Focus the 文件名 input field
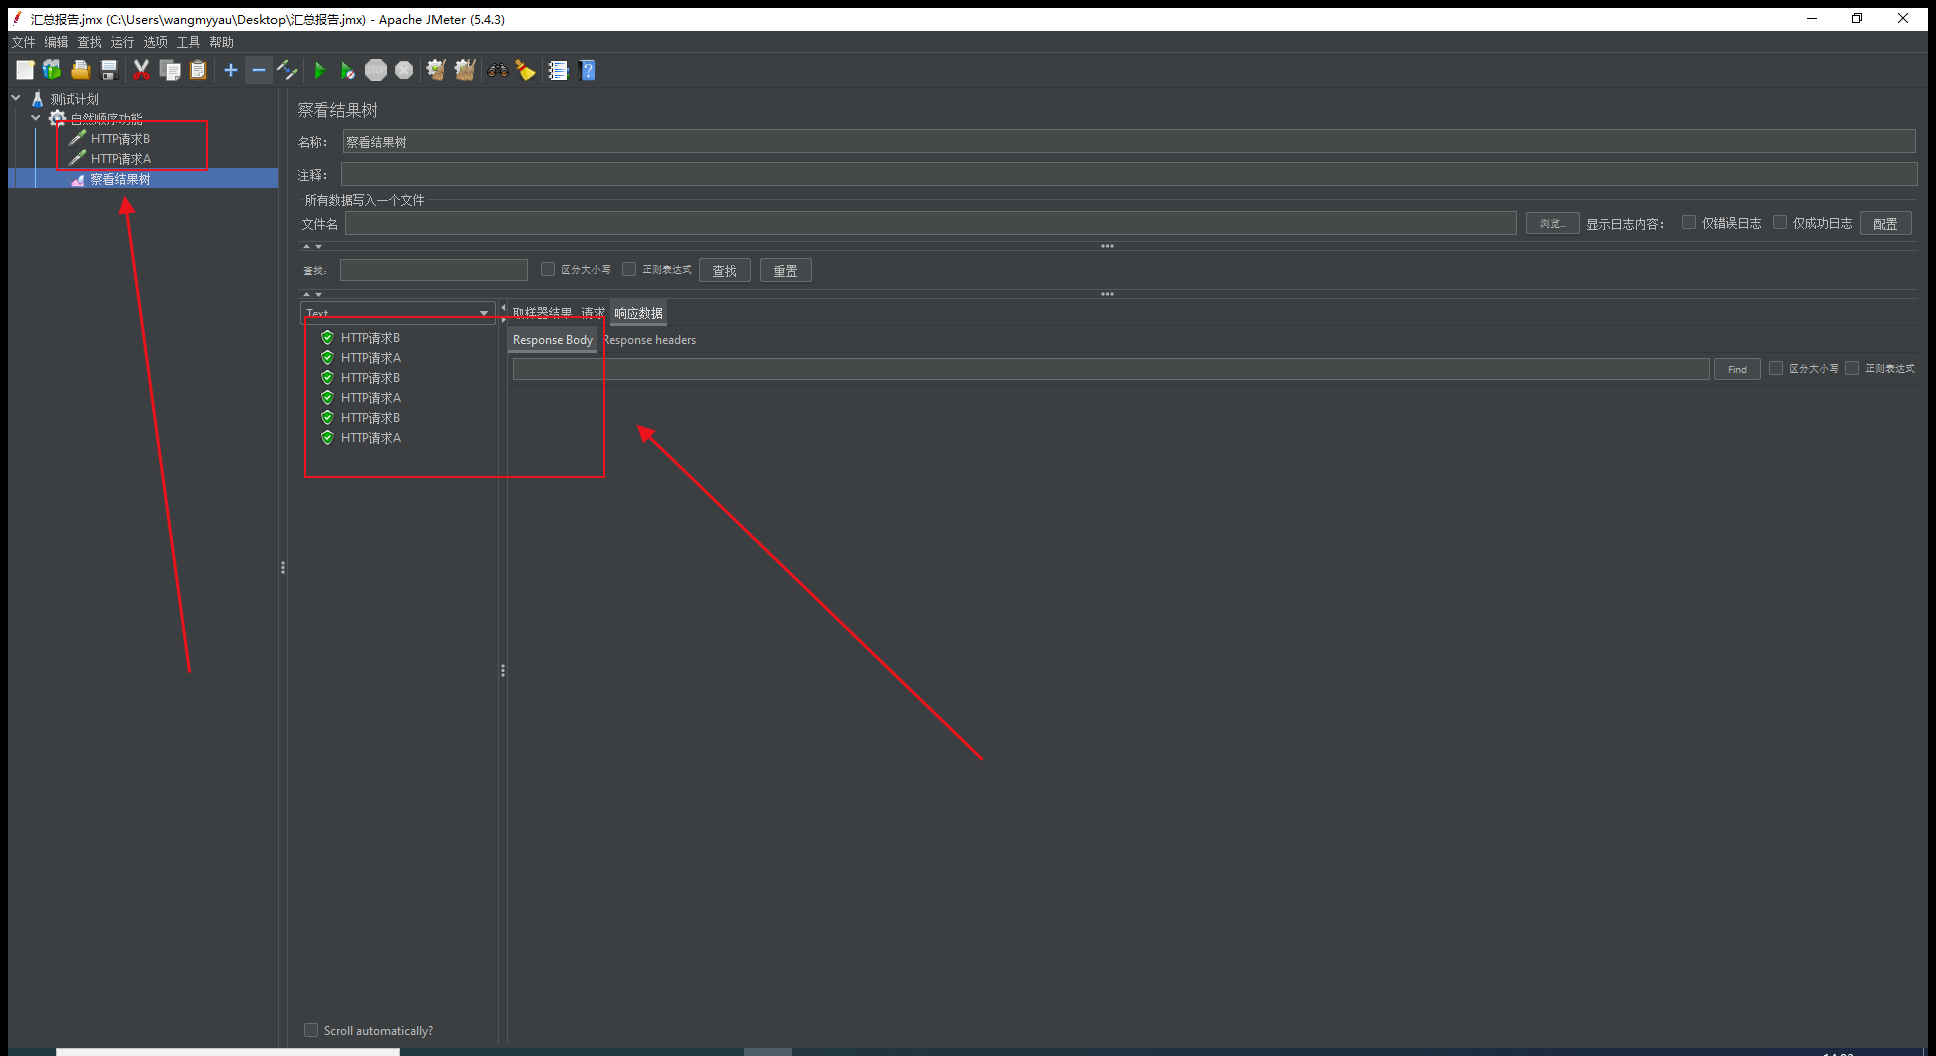The height and width of the screenshot is (1056, 1936). pos(931,223)
